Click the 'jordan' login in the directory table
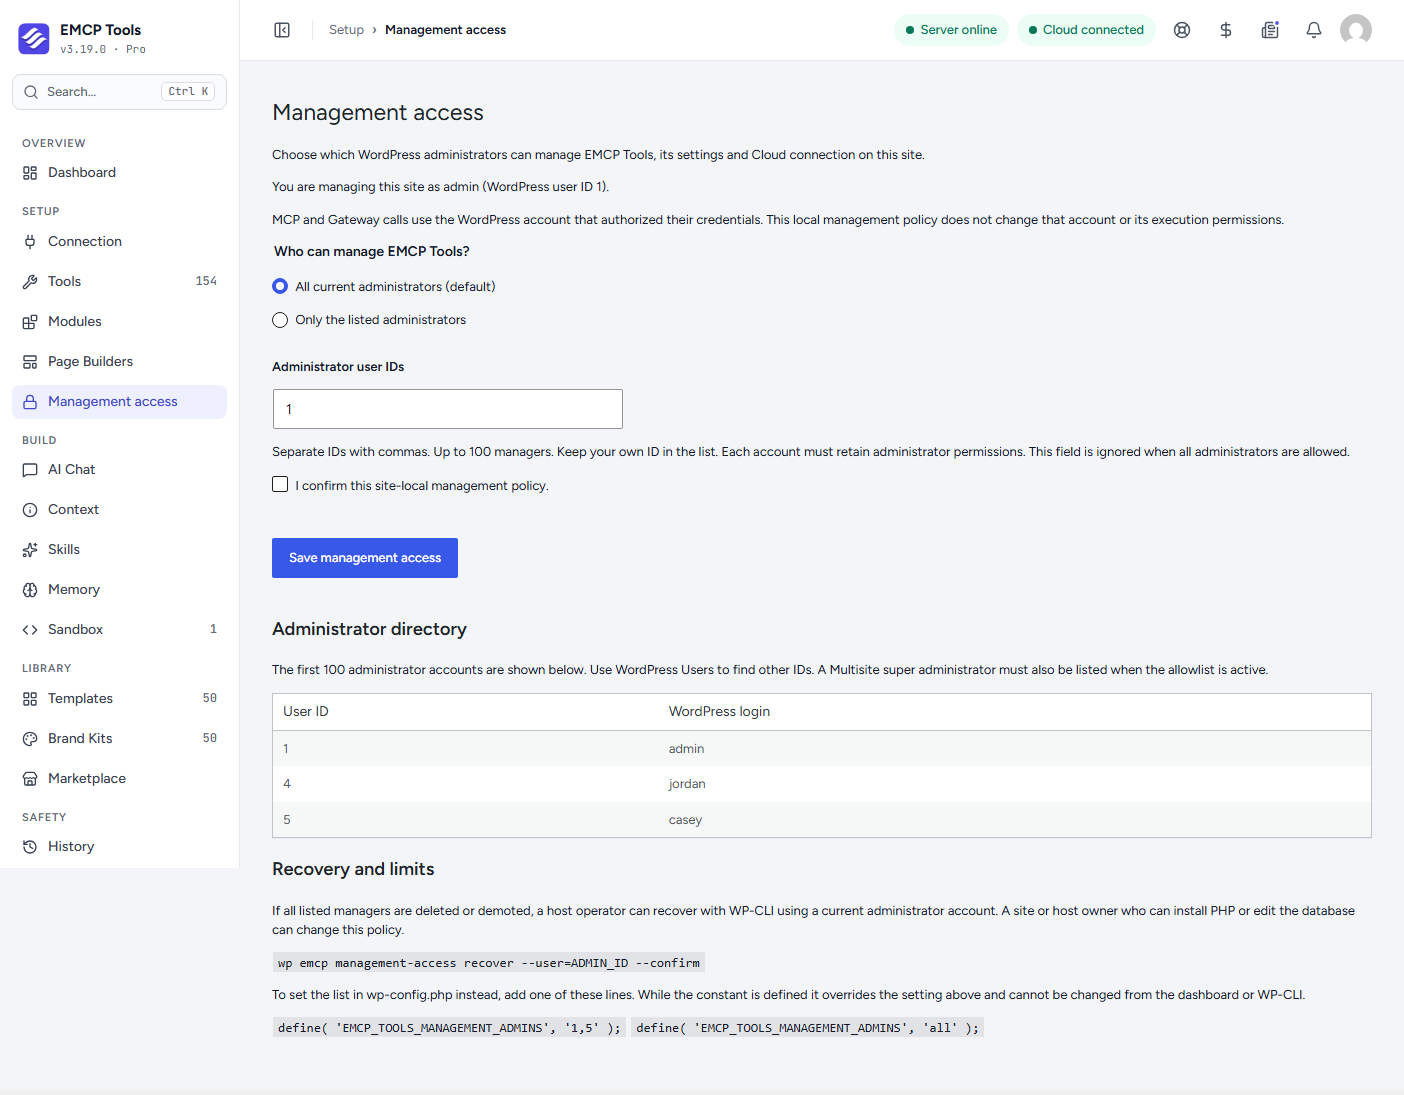Image resolution: width=1404 pixels, height=1095 pixels. (687, 784)
